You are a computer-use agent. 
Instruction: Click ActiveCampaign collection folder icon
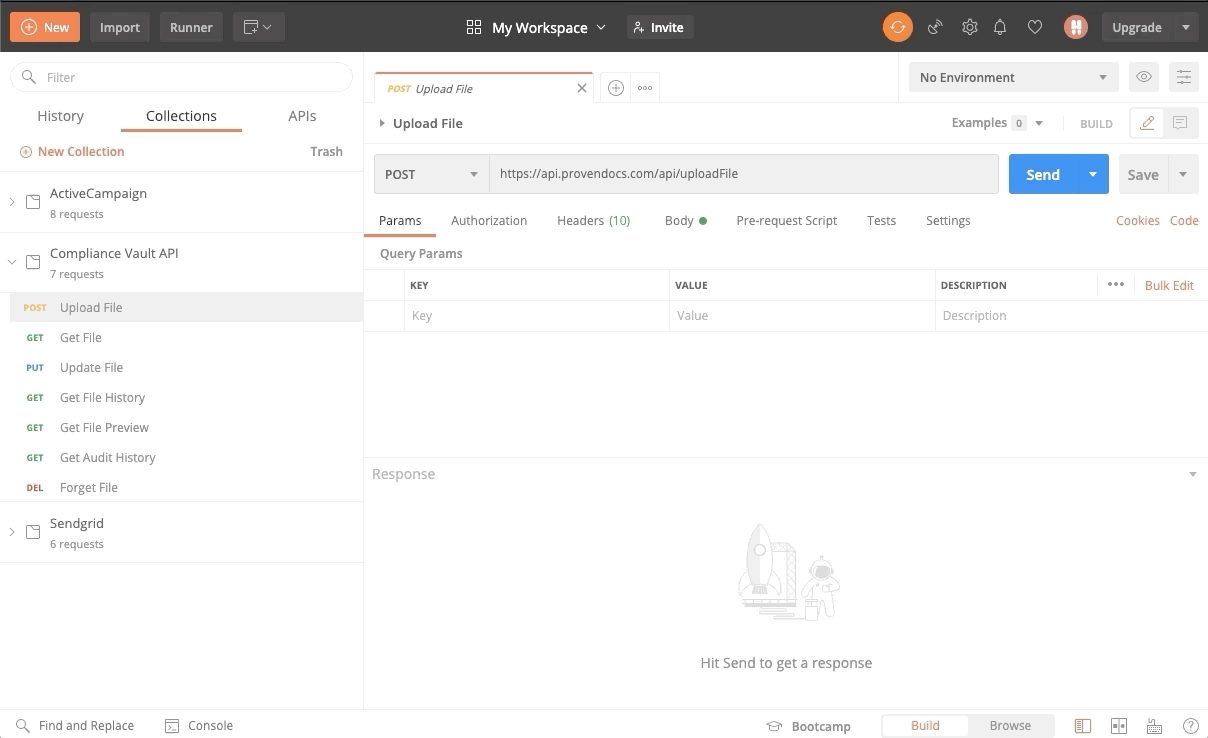click(33, 201)
